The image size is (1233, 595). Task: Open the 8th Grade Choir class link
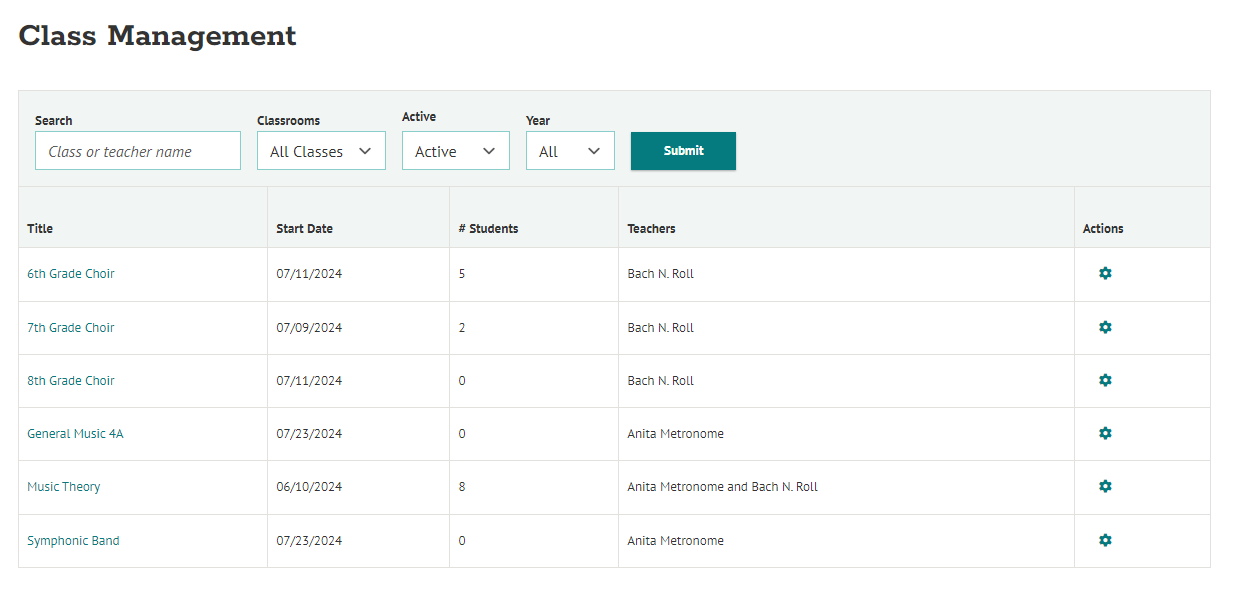coord(71,381)
